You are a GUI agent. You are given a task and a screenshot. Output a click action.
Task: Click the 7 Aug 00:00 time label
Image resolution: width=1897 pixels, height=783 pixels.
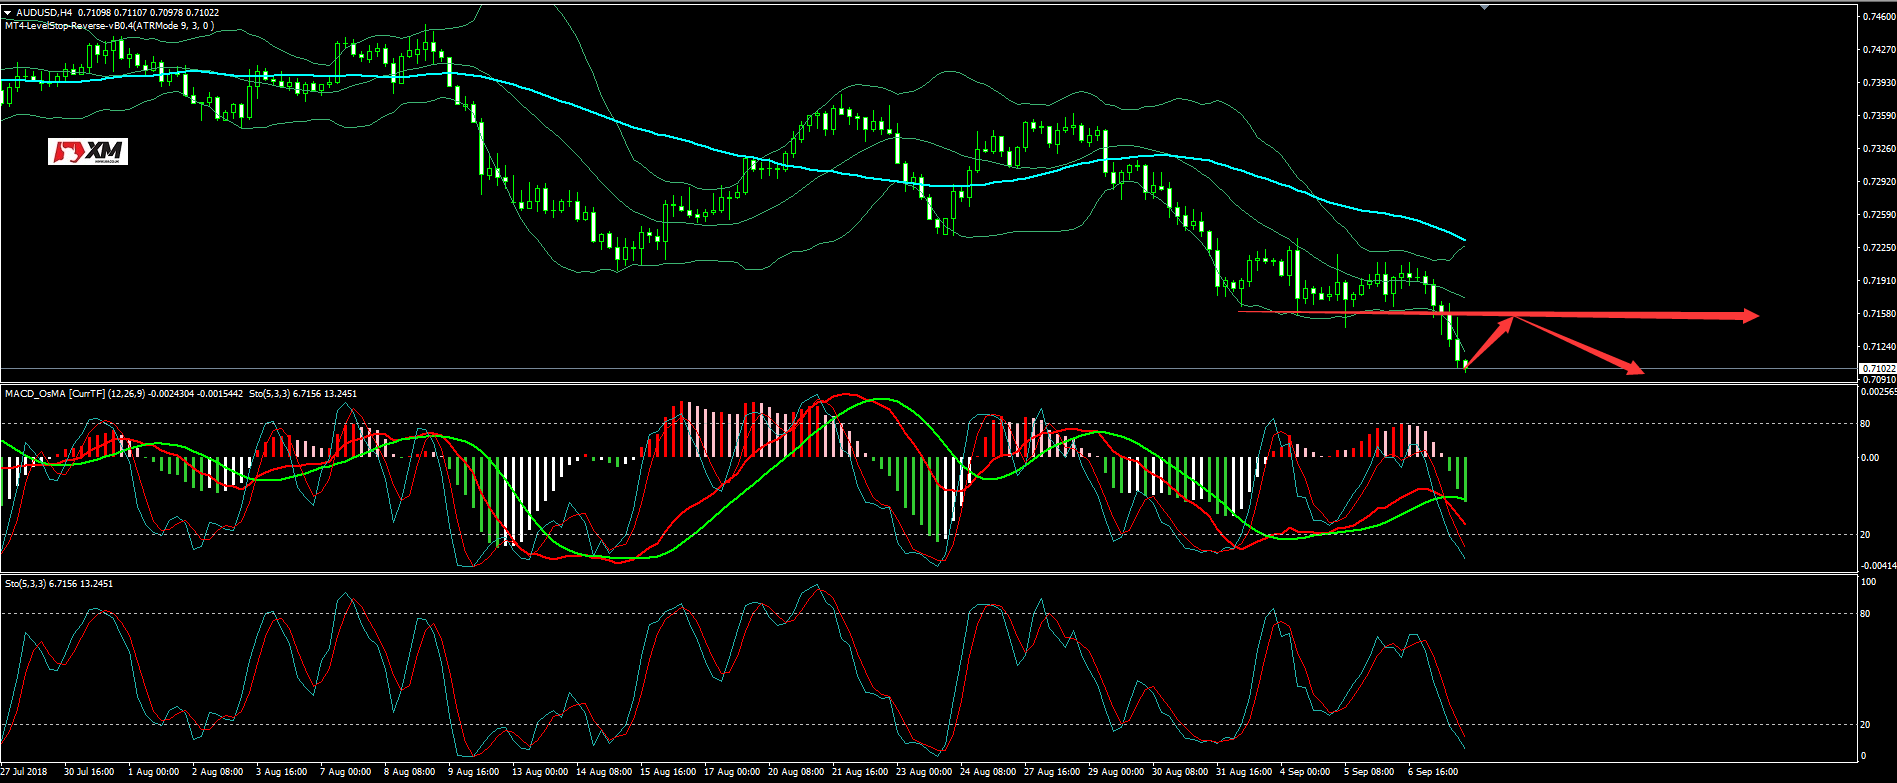[x=345, y=772]
